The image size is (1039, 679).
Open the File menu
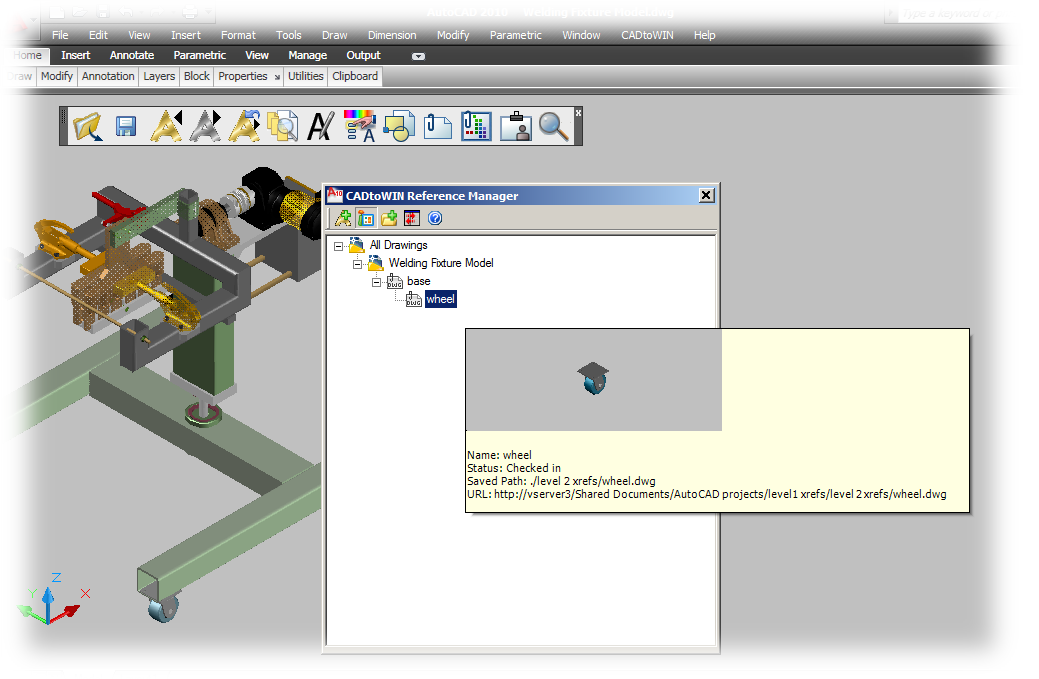(60, 35)
